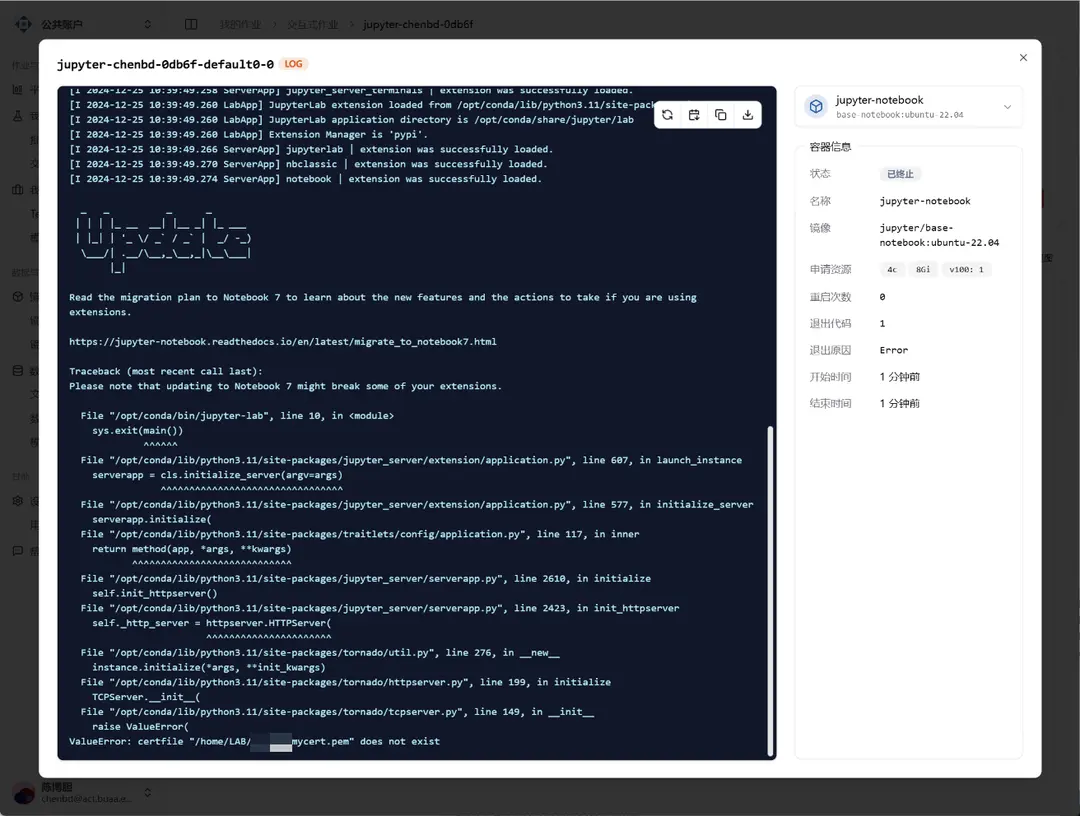Click the 8Gi resource chip
This screenshot has height=816, width=1080.
923,269
